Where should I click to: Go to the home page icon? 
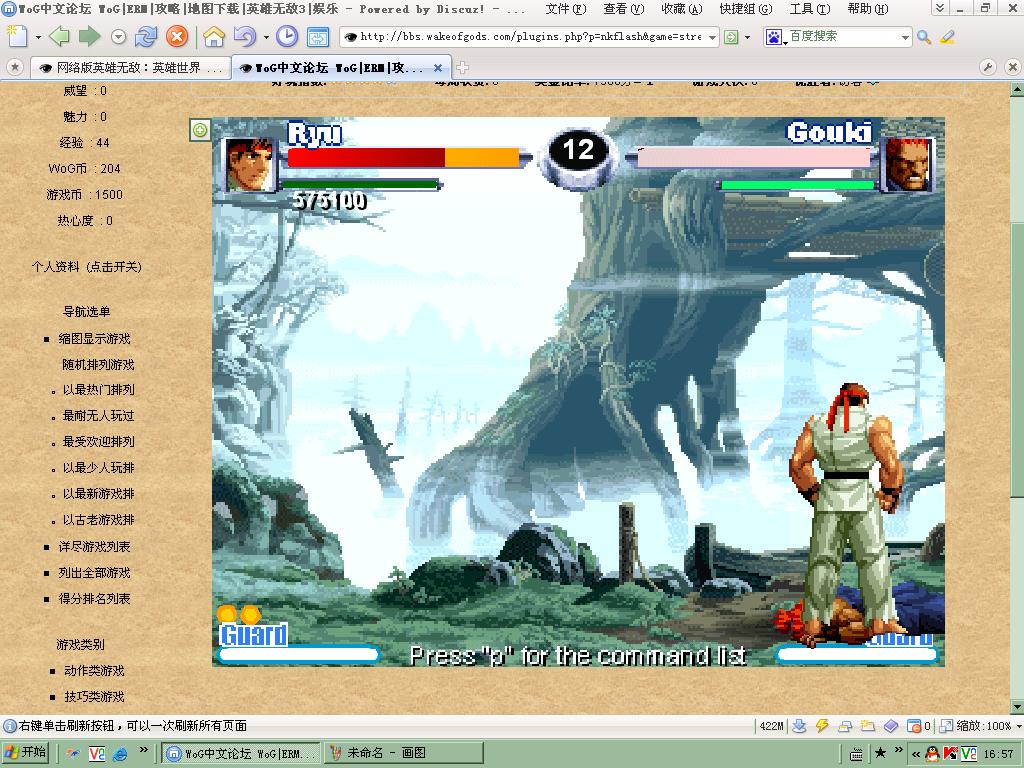[x=214, y=37]
